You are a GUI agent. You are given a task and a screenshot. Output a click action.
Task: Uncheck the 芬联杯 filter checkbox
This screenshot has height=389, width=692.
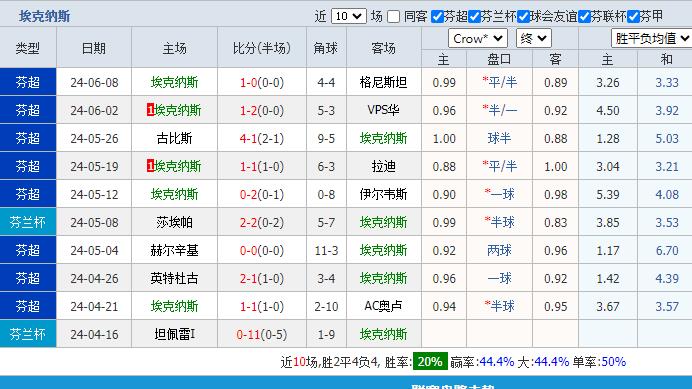(x=584, y=17)
